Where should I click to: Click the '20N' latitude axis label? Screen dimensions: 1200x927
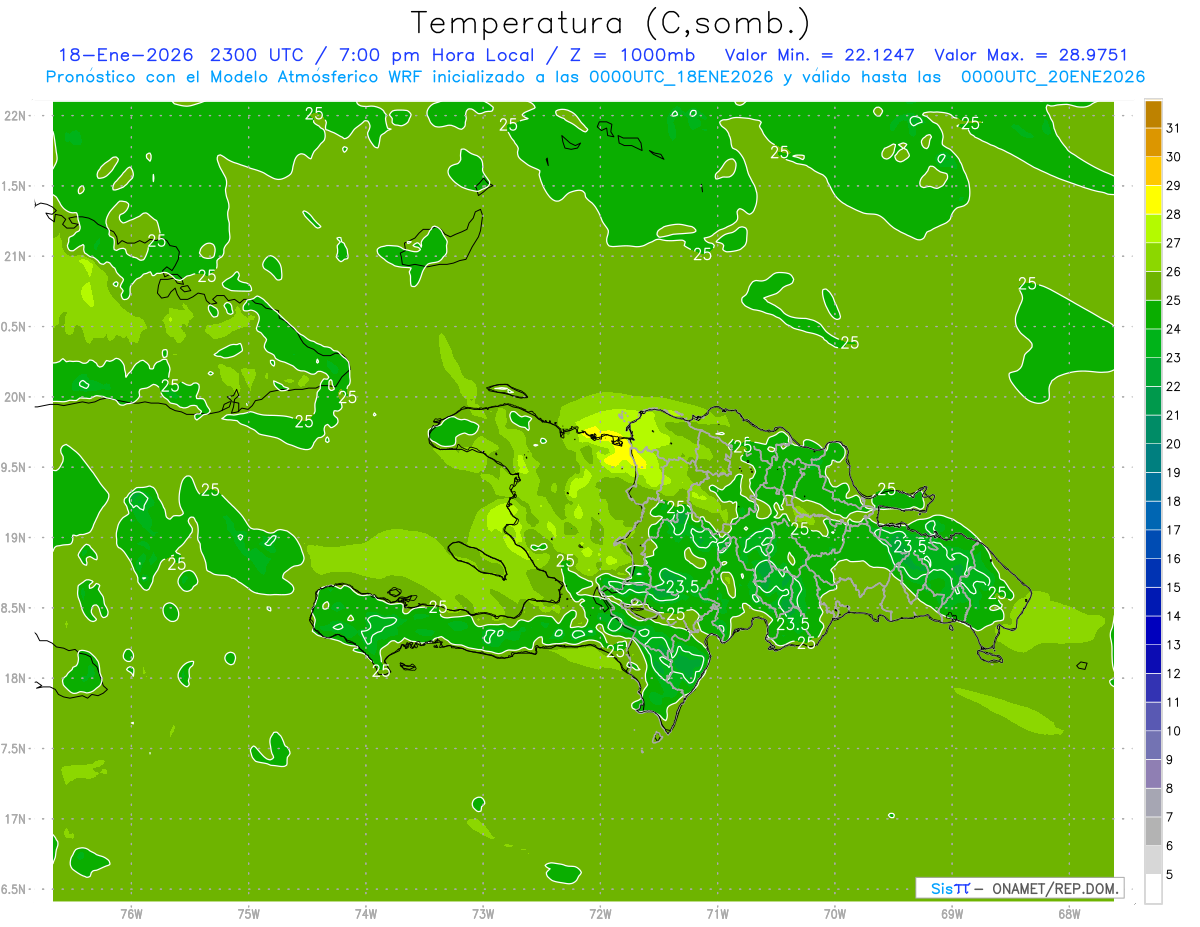click(x=15, y=397)
